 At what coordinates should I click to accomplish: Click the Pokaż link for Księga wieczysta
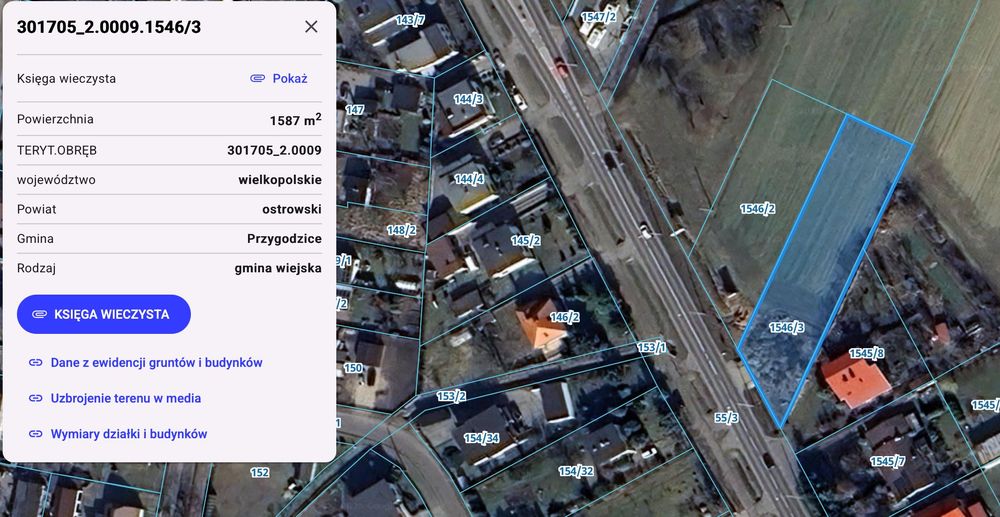(290, 78)
